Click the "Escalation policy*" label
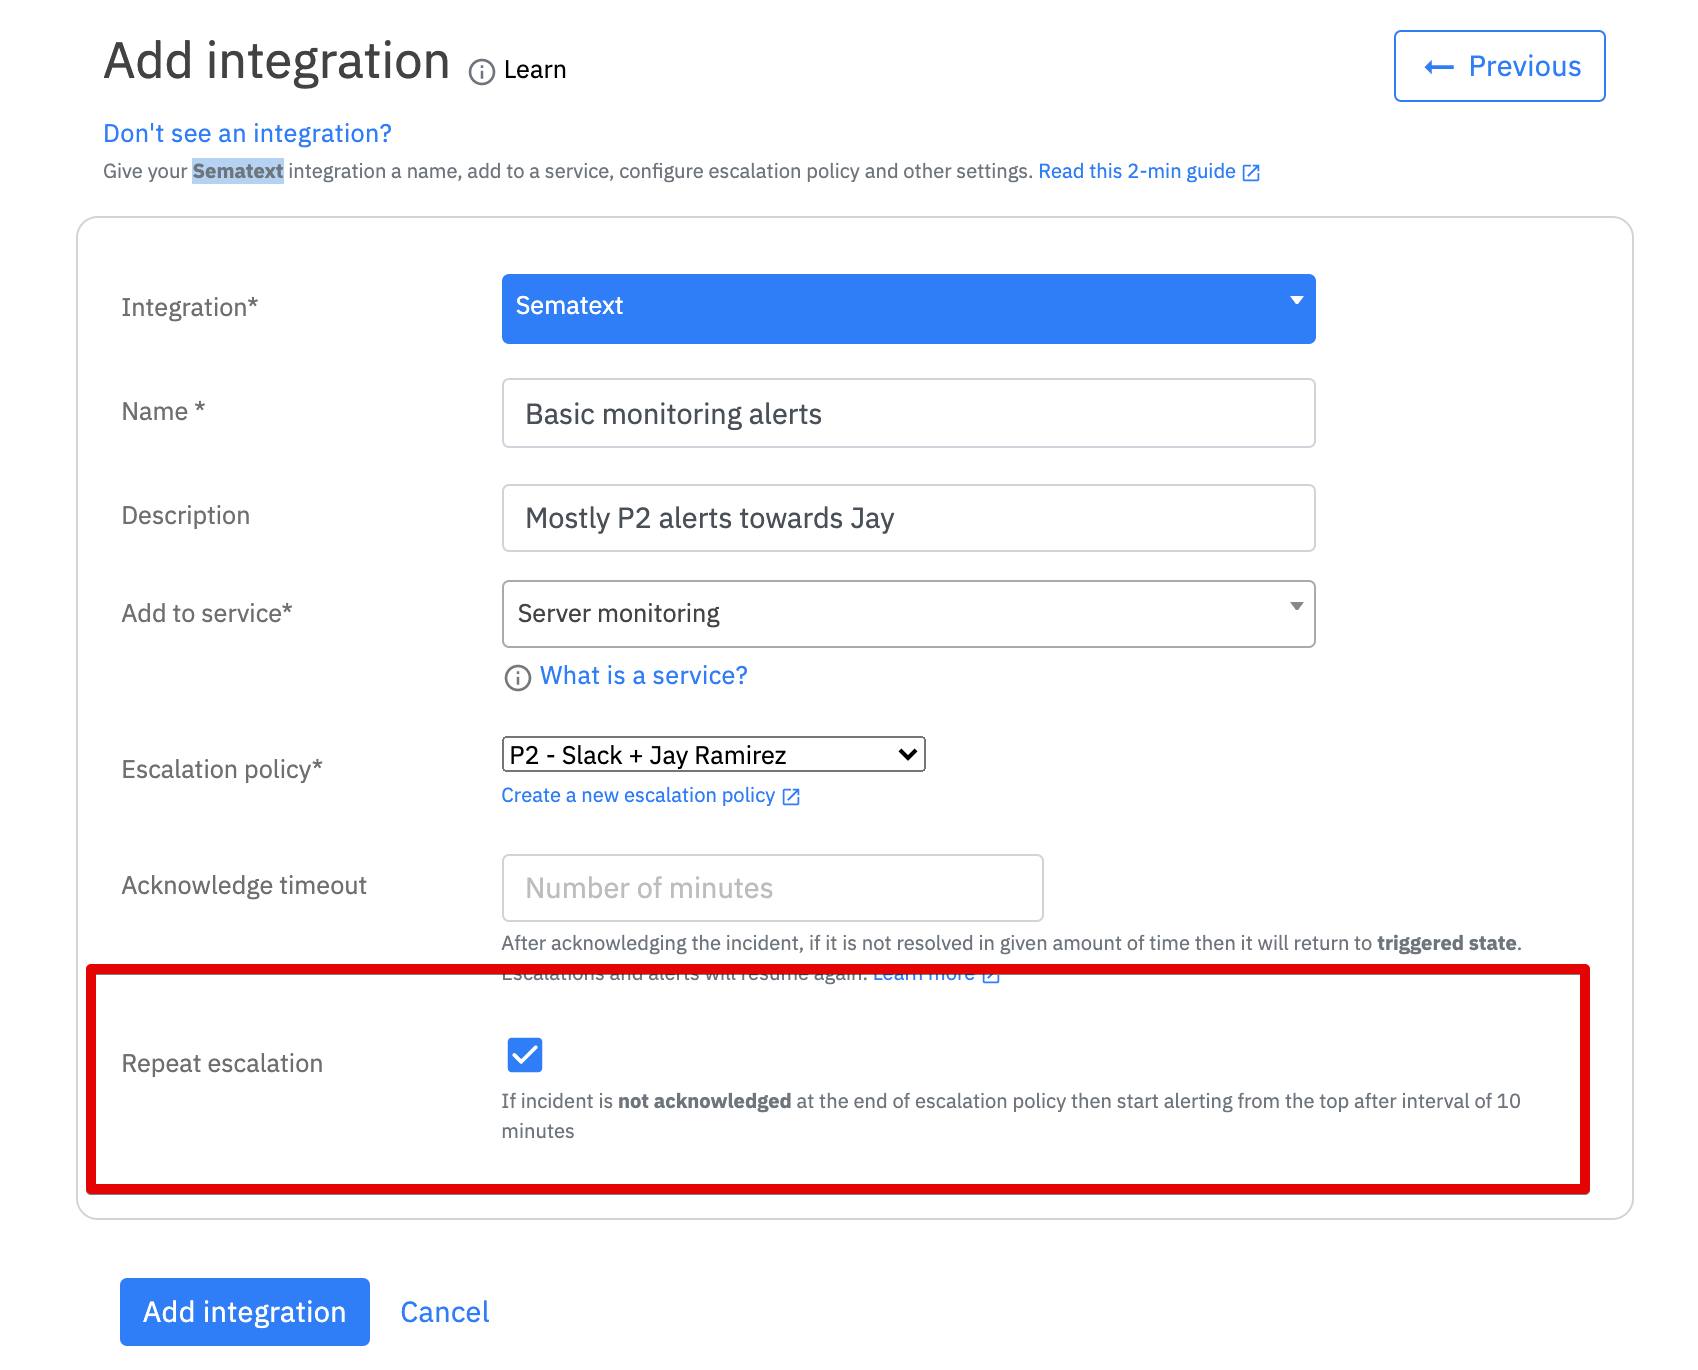 [222, 769]
